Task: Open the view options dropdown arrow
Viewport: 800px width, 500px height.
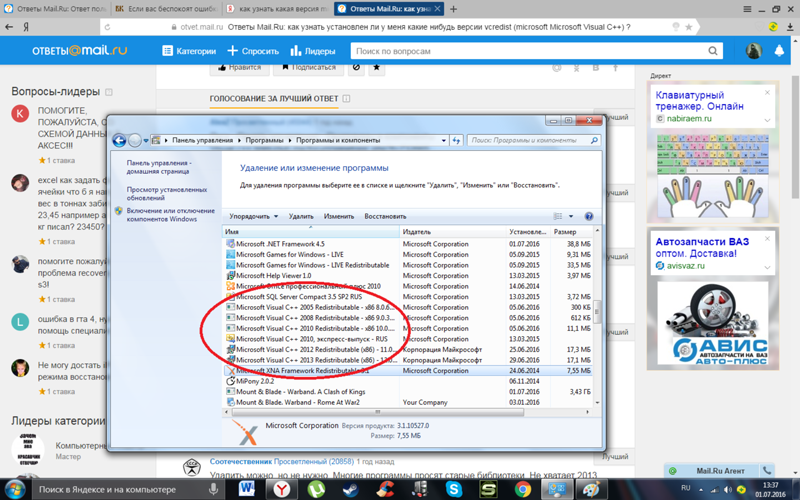Action: (571, 216)
